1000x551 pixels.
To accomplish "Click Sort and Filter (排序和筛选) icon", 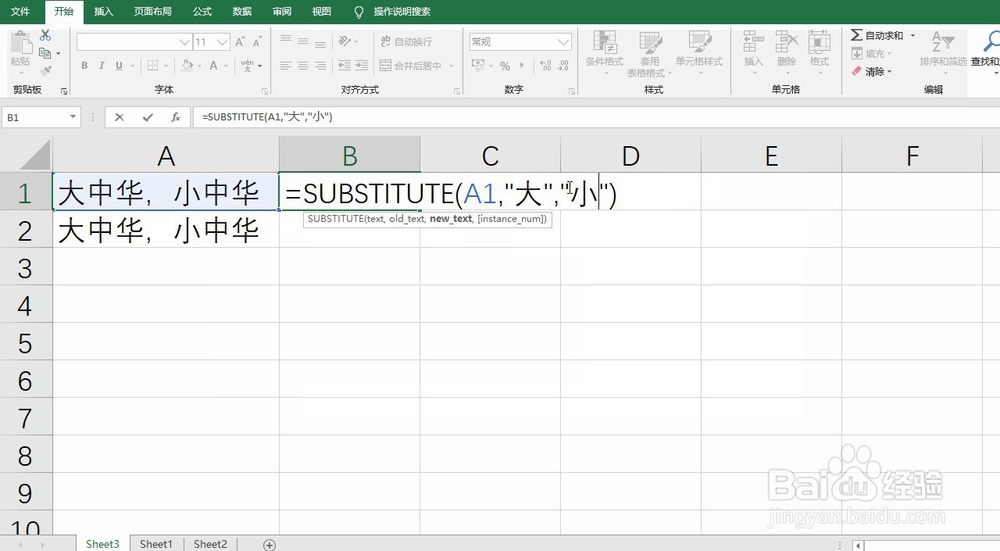I will pos(943,42).
